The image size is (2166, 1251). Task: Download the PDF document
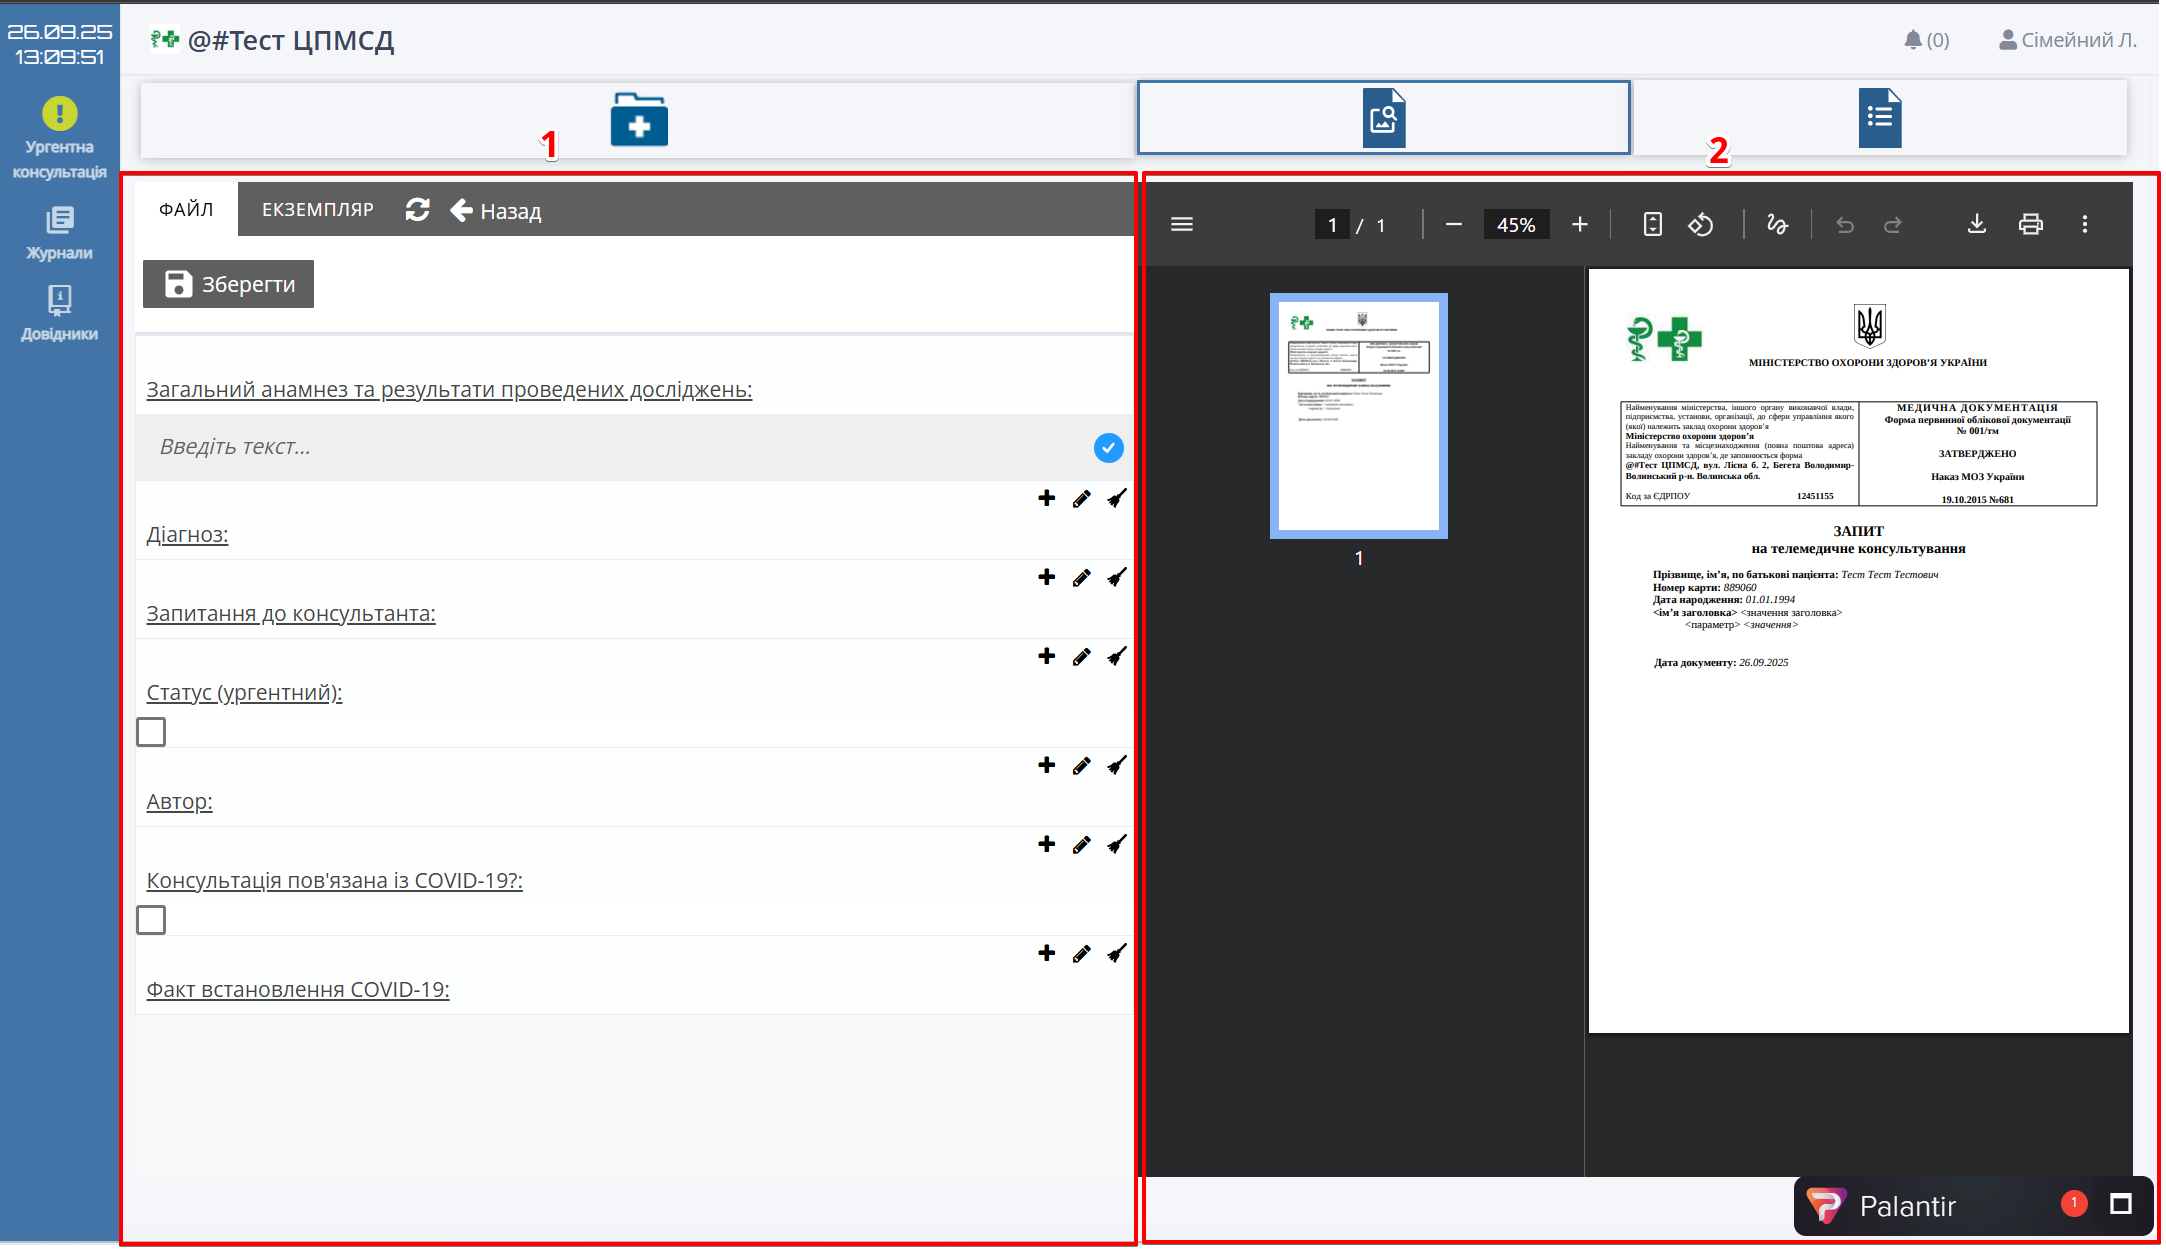[1976, 225]
